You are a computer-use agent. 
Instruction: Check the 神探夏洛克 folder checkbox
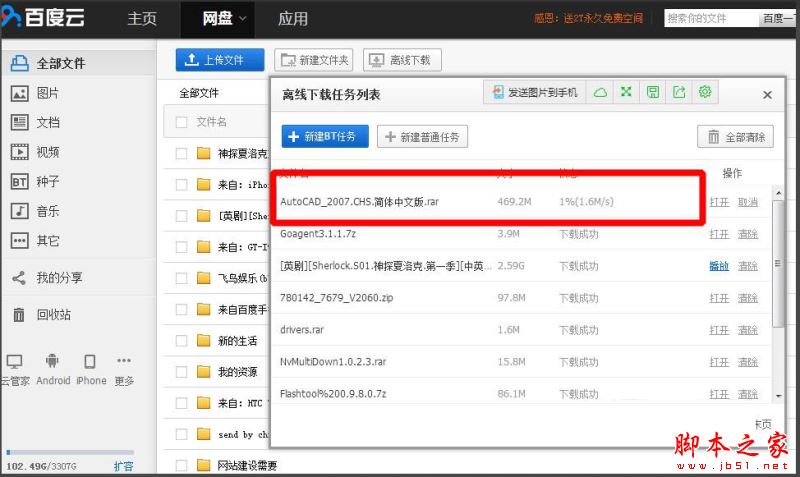(x=181, y=154)
